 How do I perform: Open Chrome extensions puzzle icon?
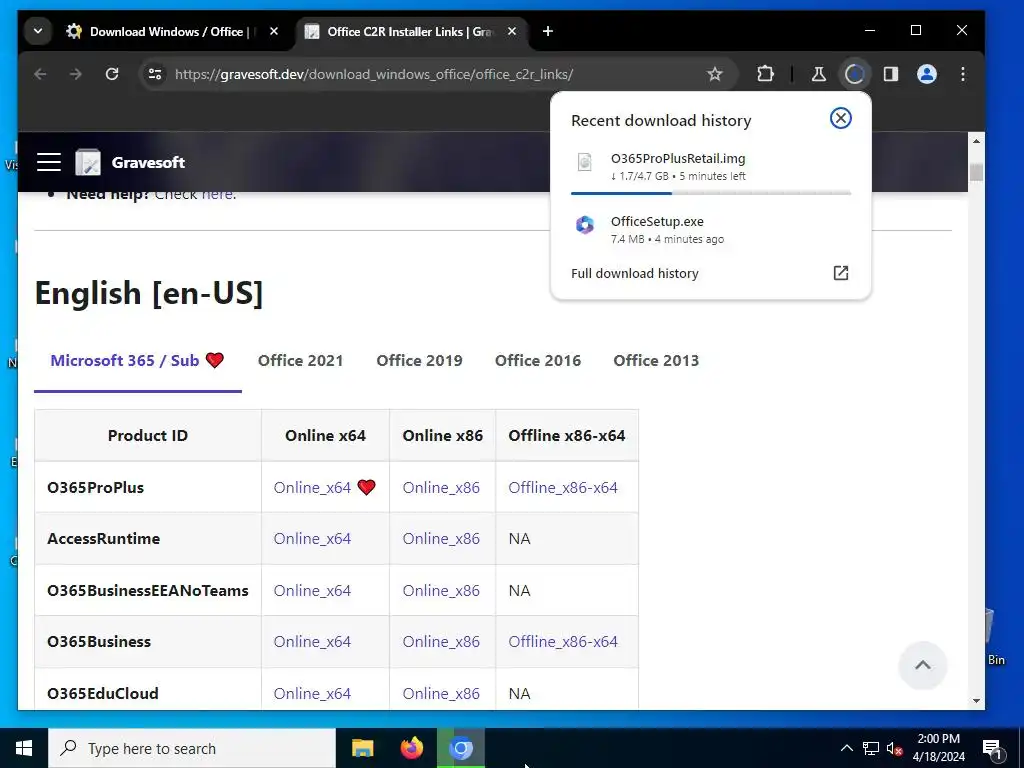765,74
